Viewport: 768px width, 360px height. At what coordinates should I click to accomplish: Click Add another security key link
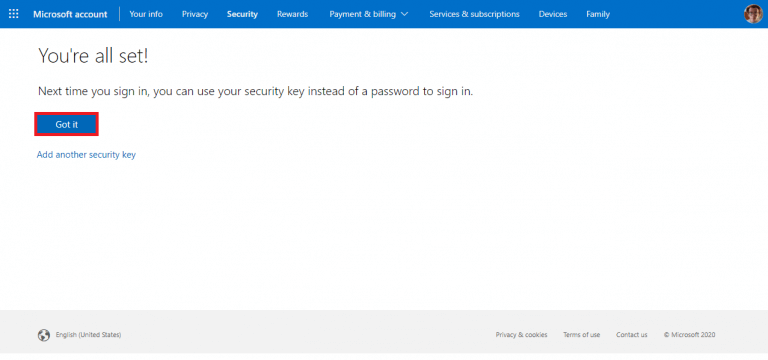(86, 155)
